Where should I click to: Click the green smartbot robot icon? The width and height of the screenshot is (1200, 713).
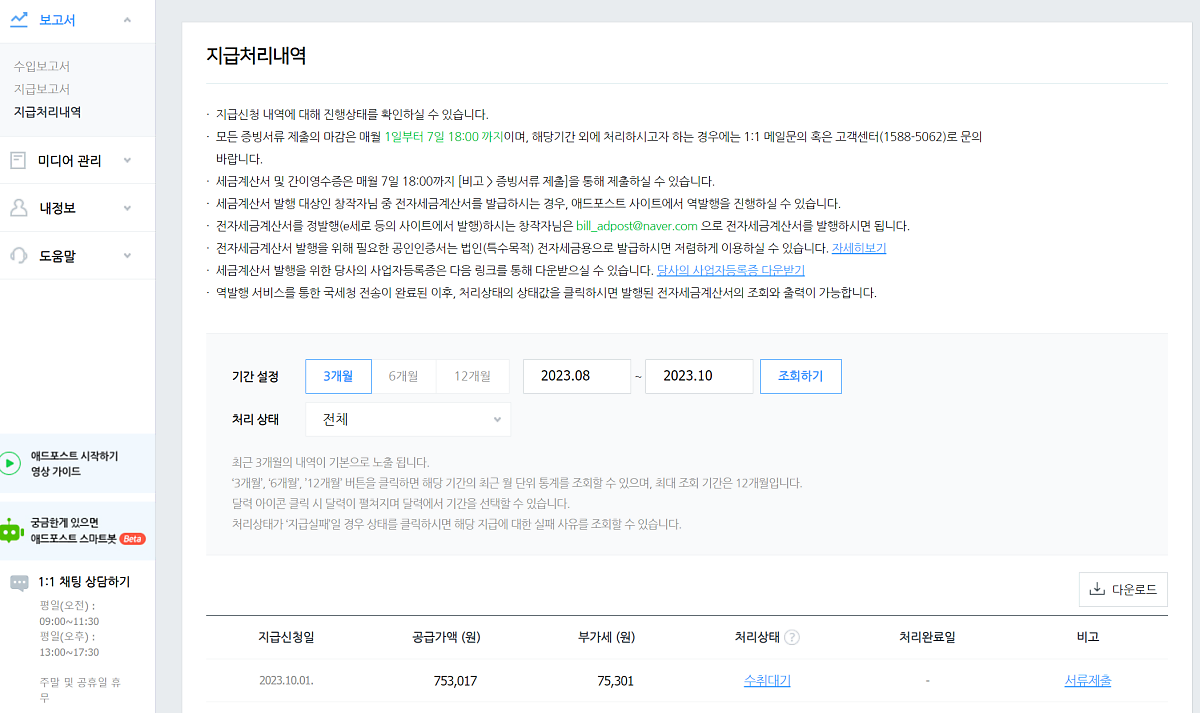[11, 530]
